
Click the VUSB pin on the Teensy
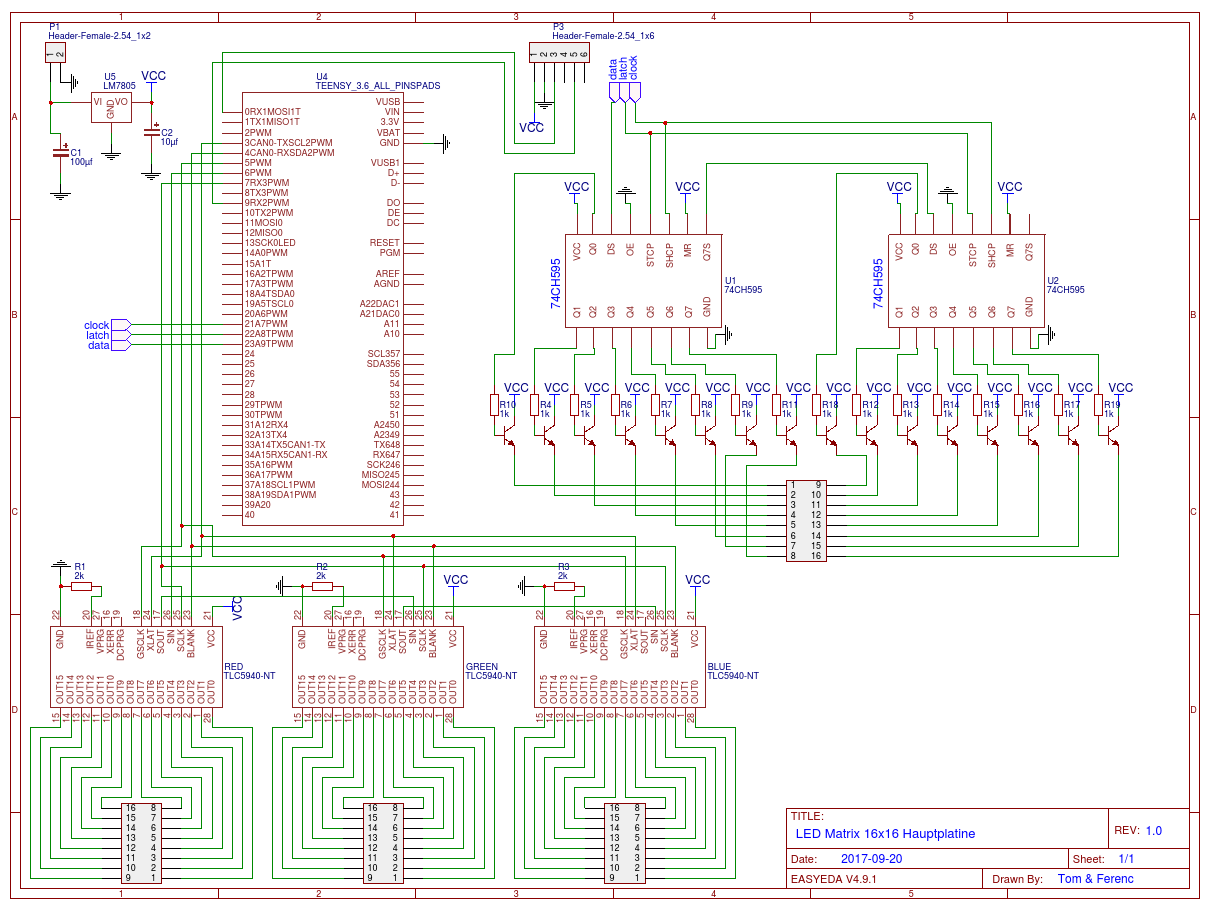[388, 102]
